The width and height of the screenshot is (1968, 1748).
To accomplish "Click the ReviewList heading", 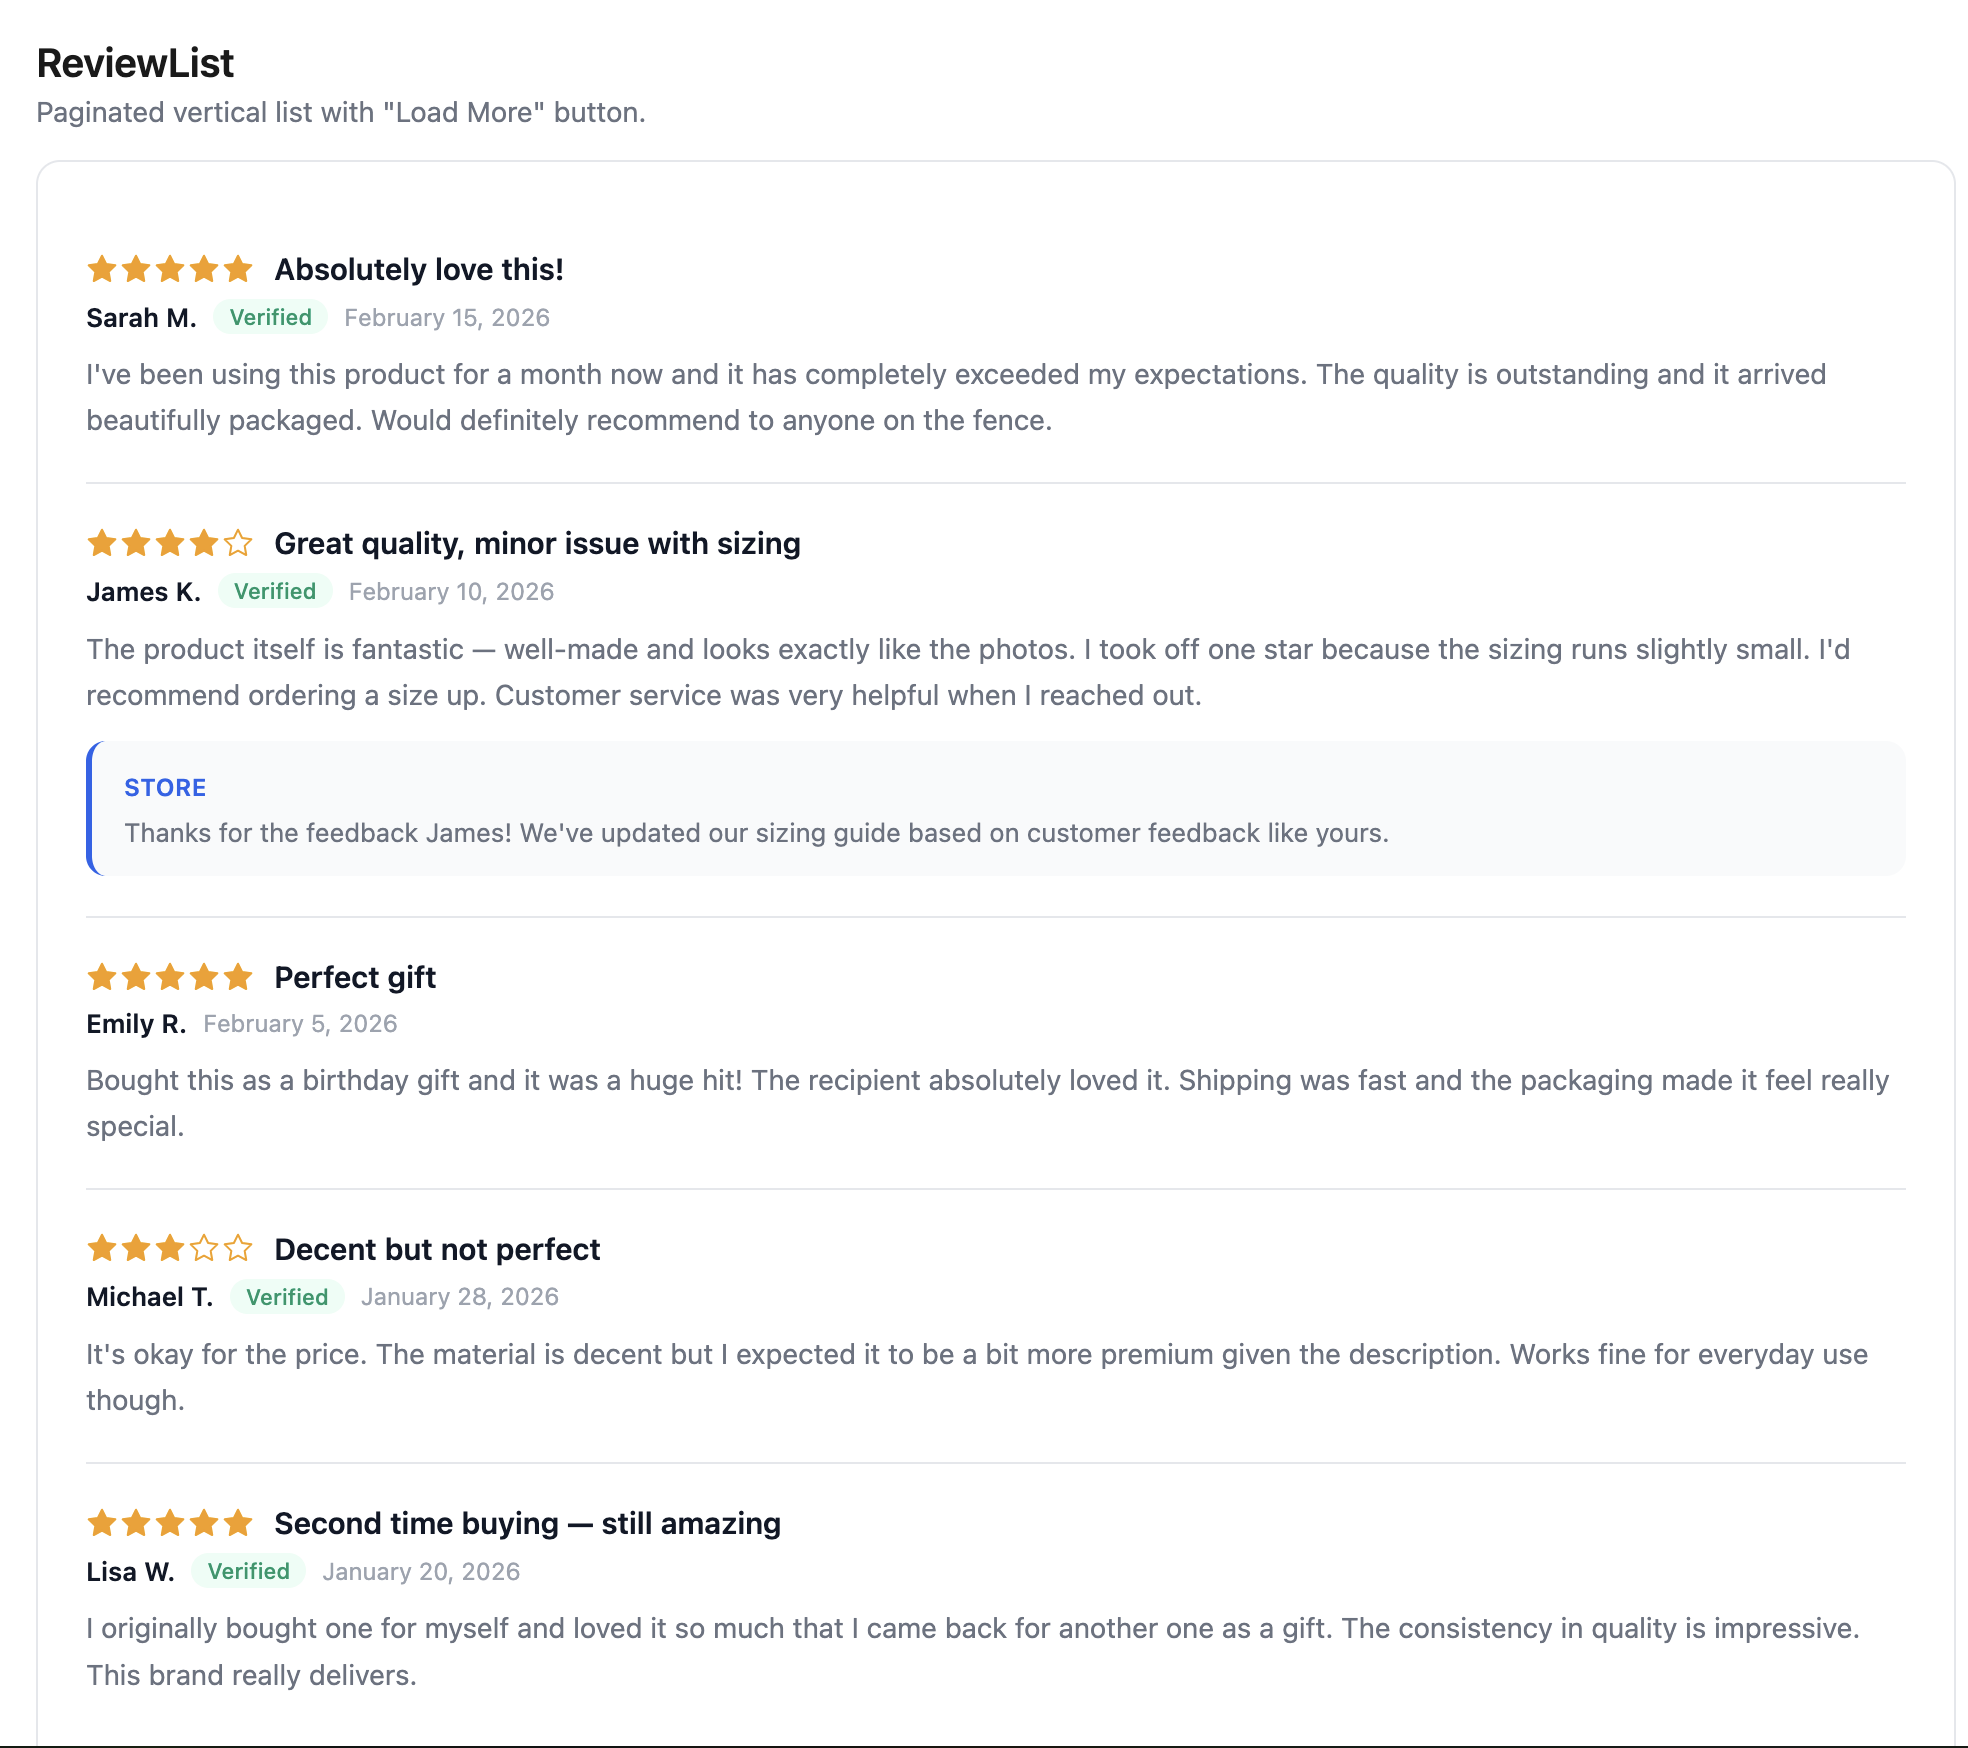I will click(x=134, y=62).
